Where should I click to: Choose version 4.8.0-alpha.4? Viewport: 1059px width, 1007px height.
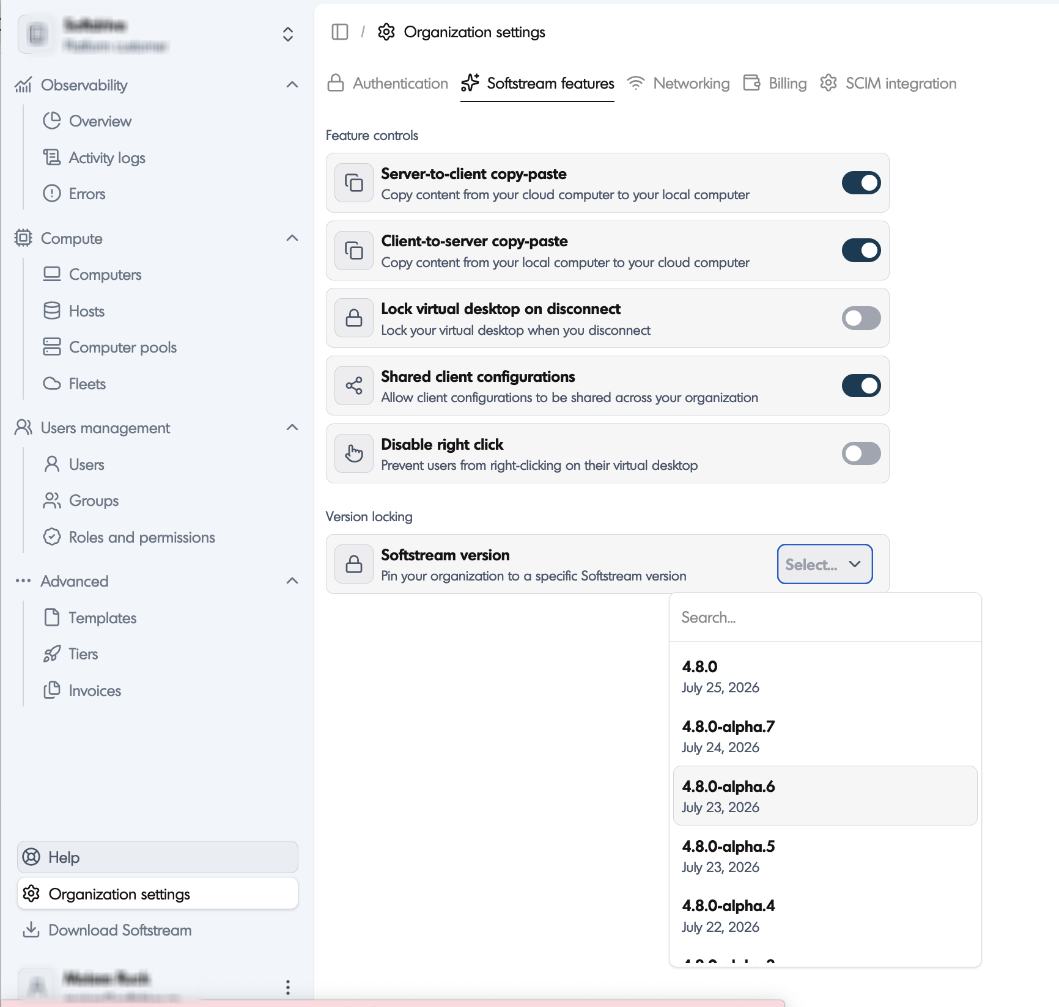coord(825,916)
